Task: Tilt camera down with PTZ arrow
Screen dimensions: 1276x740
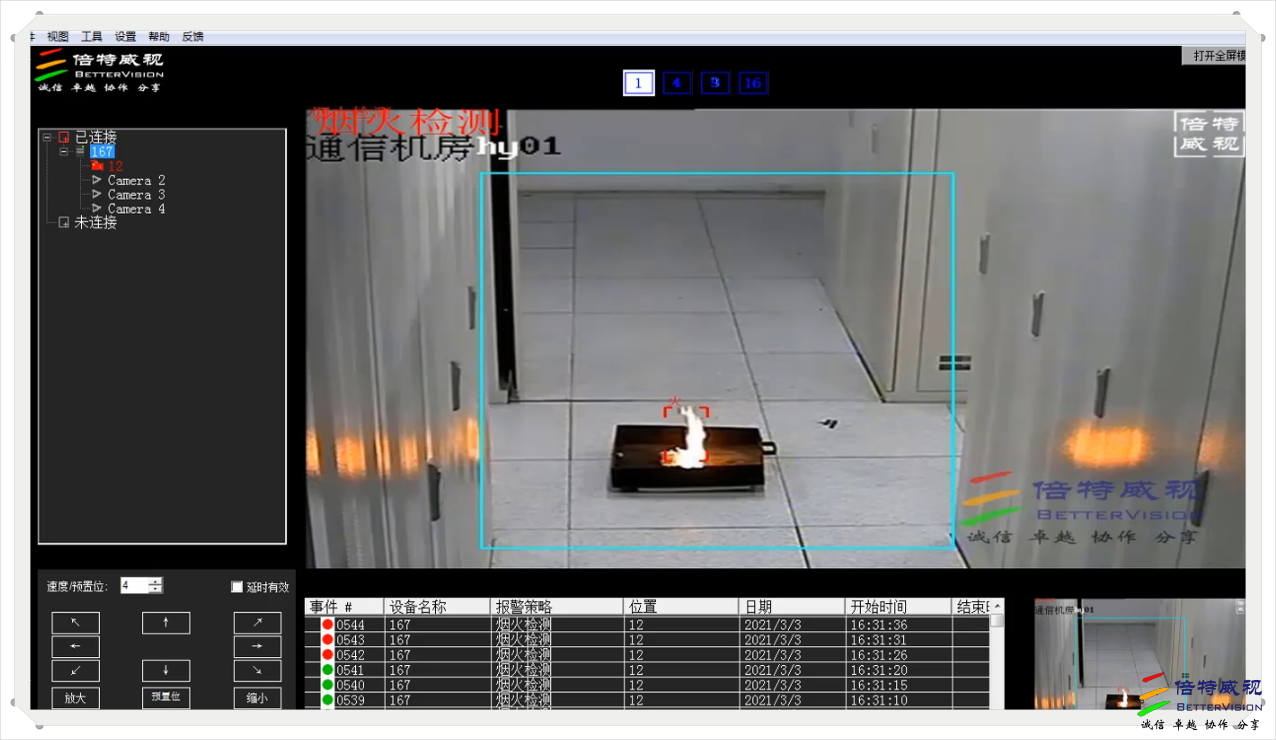Action: coord(166,671)
